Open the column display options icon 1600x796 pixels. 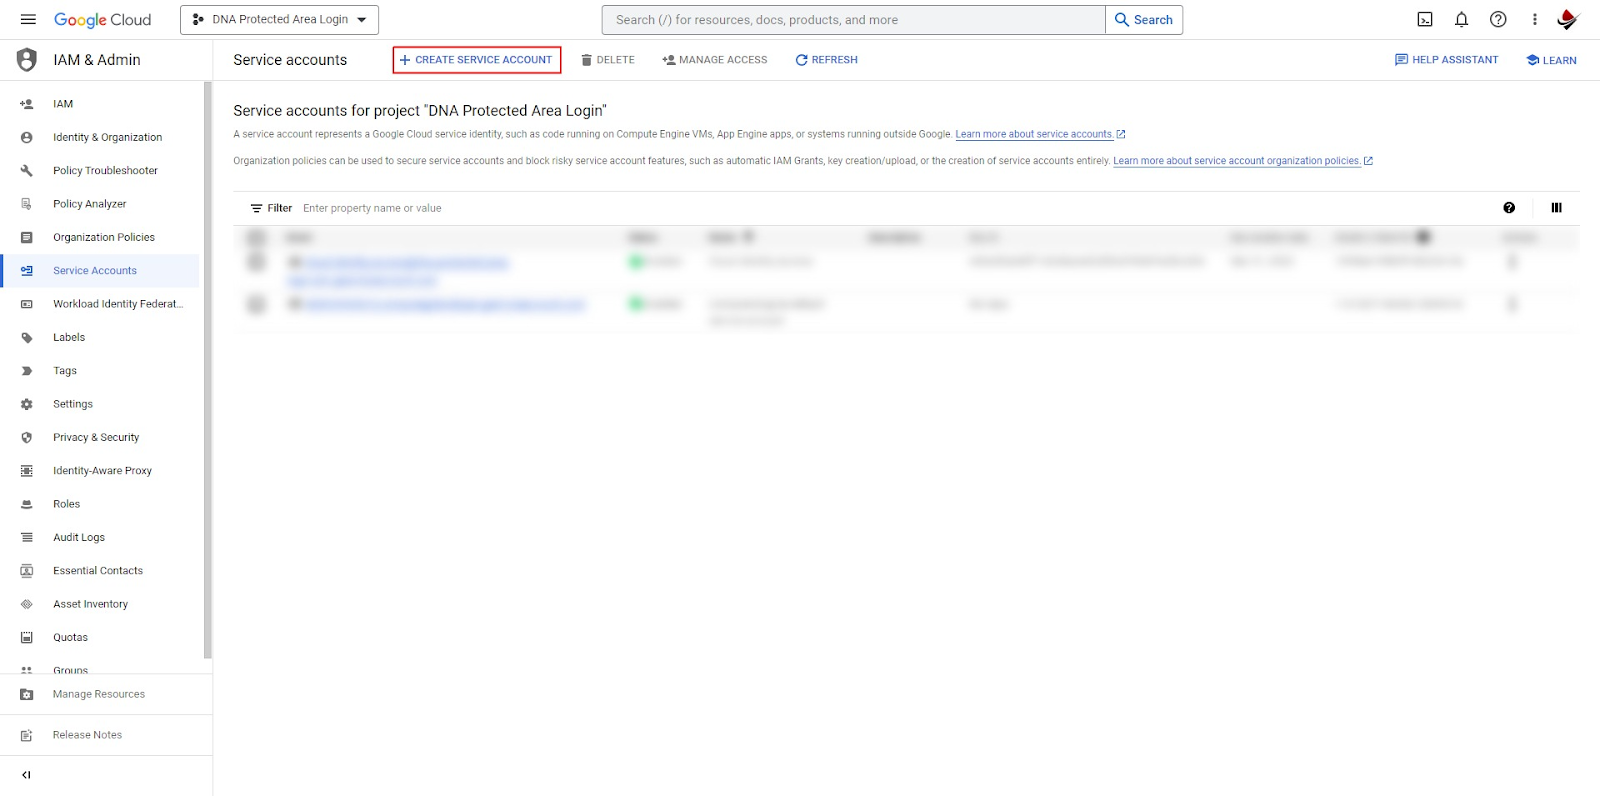click(x=1556, y=208)
